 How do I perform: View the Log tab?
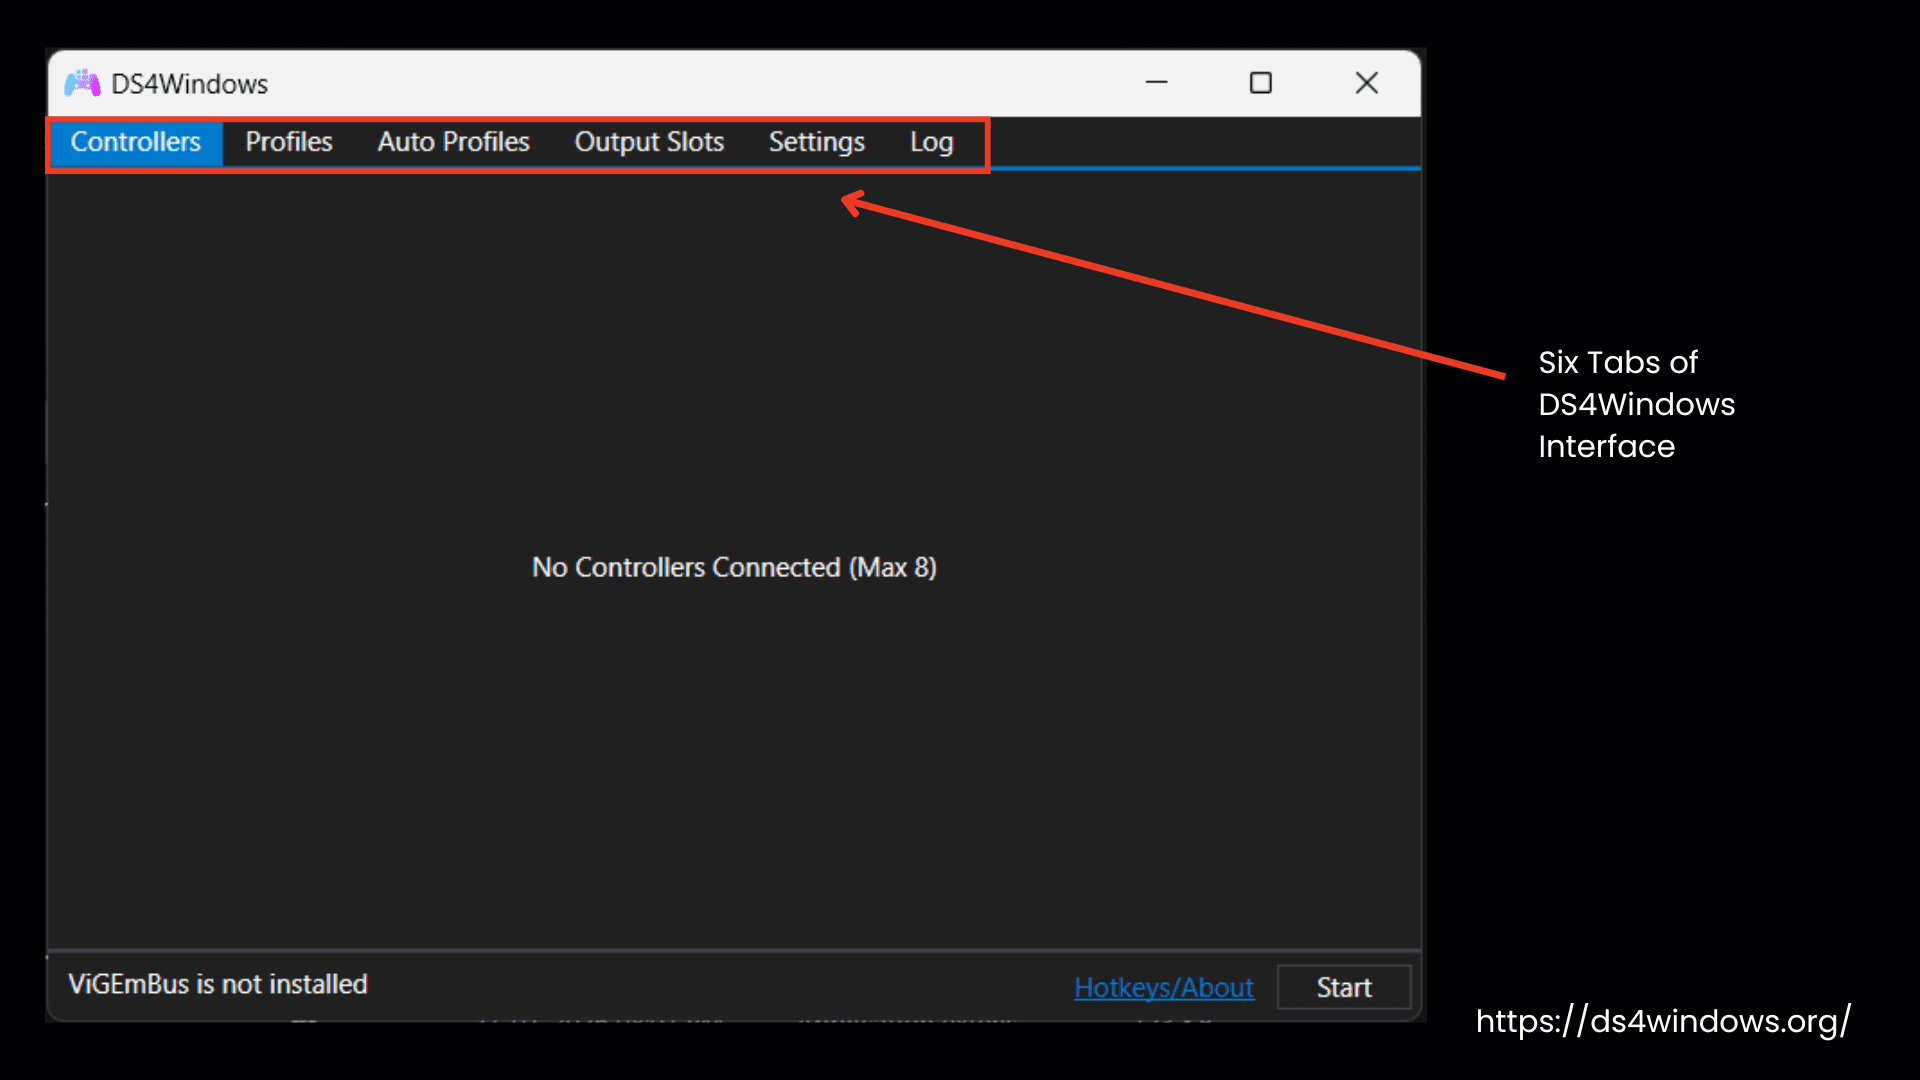[x=931, y=142]
